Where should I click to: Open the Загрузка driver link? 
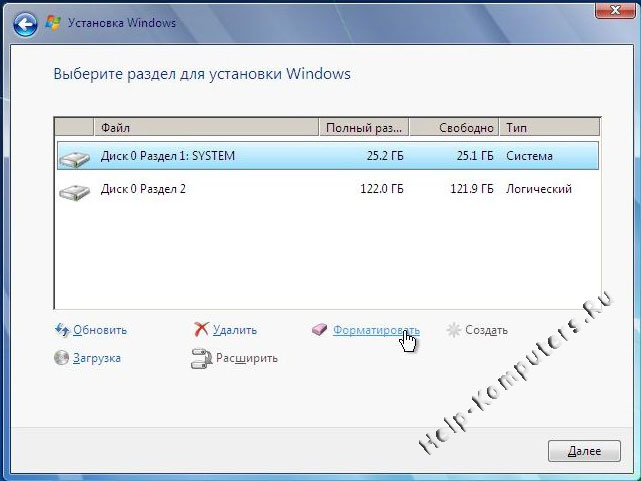coord(97,358)
